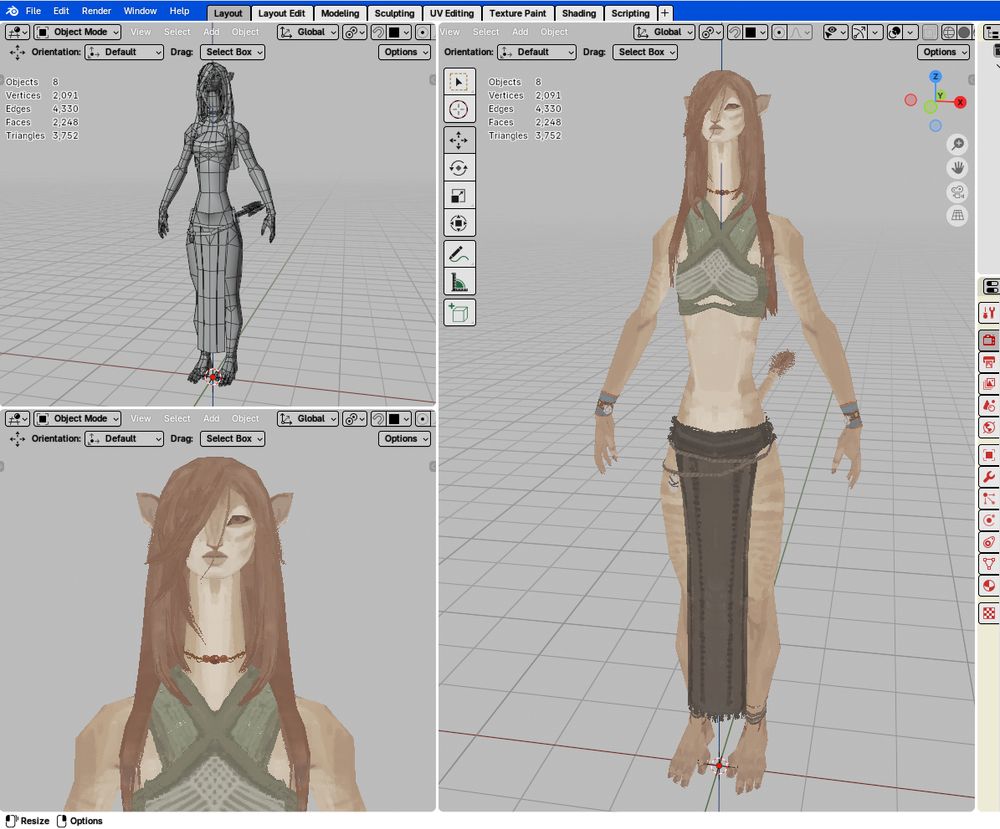Open Select menu in the right viewport

point(485,32)
